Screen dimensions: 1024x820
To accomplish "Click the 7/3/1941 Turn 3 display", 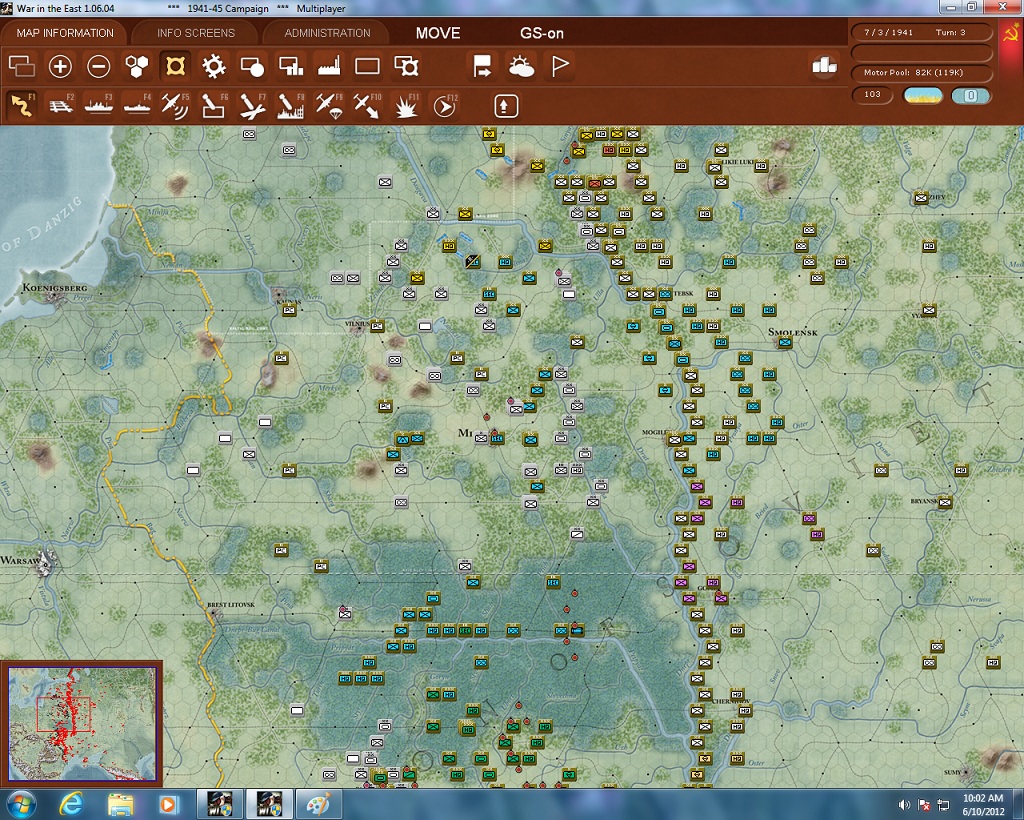I will [x=920, y=32].
